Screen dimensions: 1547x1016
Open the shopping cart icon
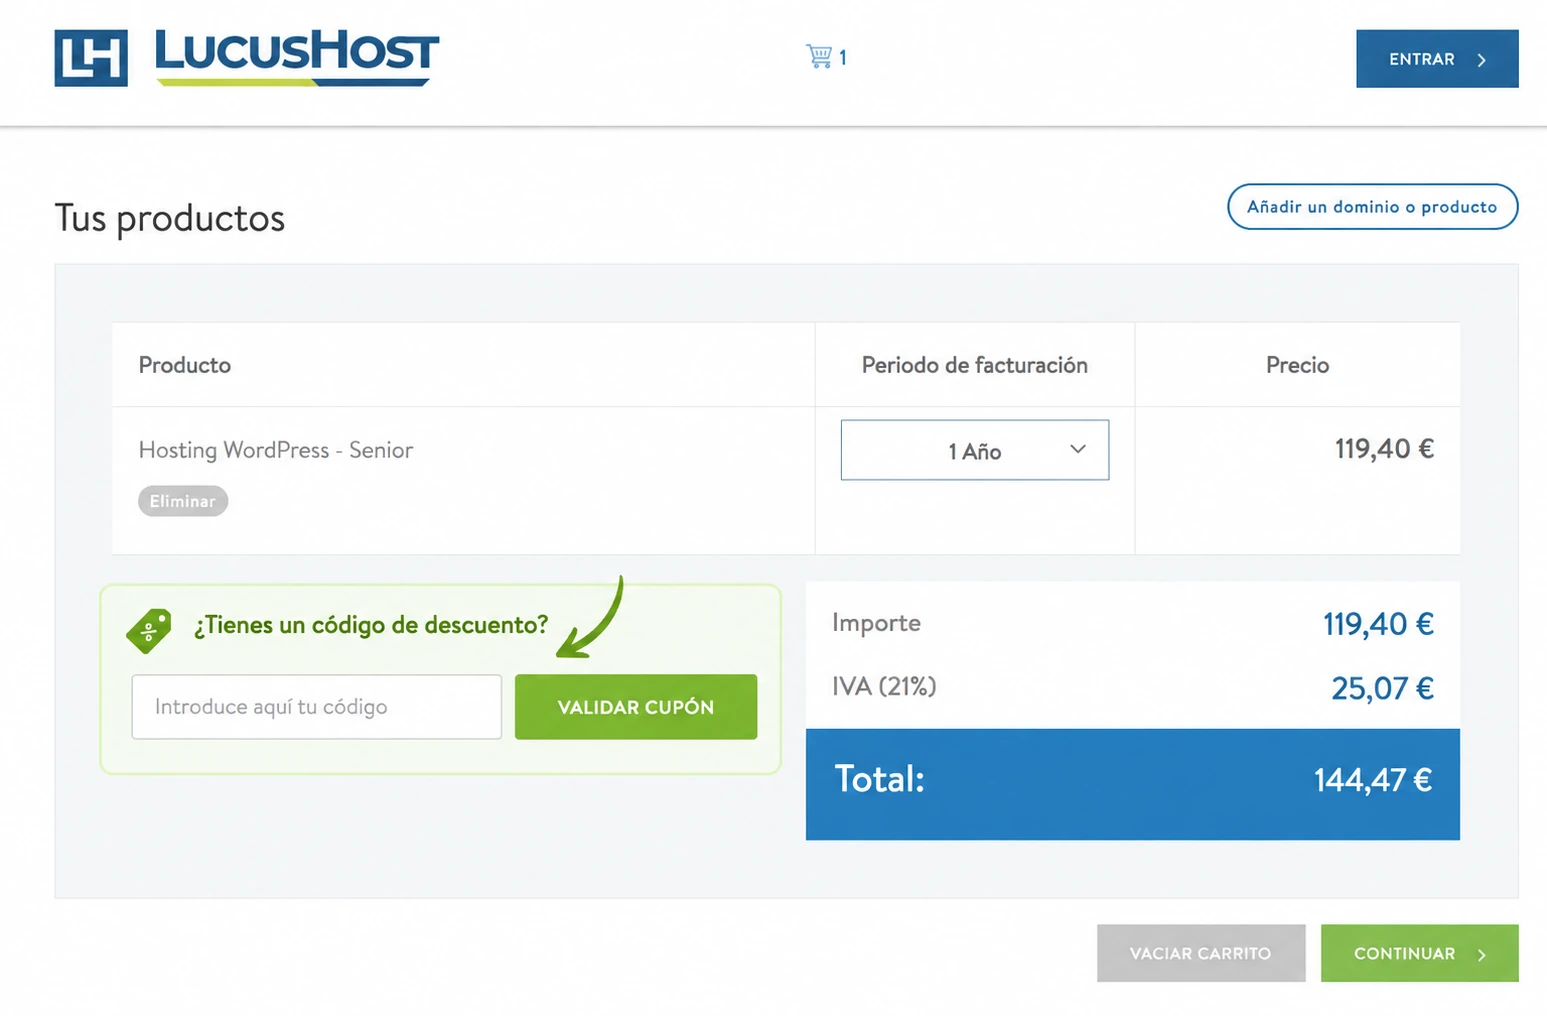pyautogui.click(x=819, y=56)
